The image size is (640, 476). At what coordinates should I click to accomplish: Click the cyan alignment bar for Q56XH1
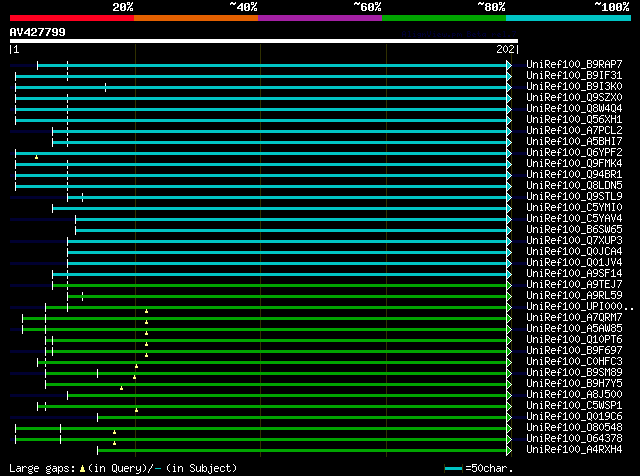click(262, 120)
